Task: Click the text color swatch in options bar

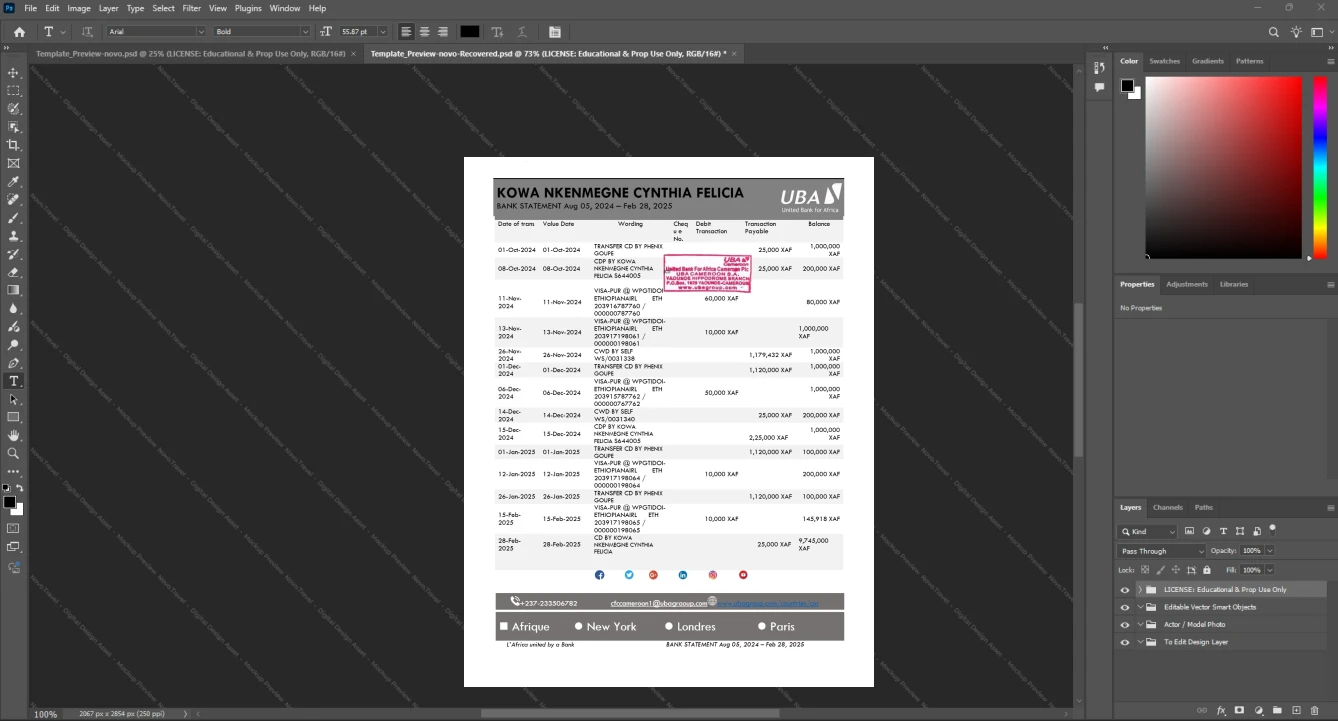Action: [470, 32]
